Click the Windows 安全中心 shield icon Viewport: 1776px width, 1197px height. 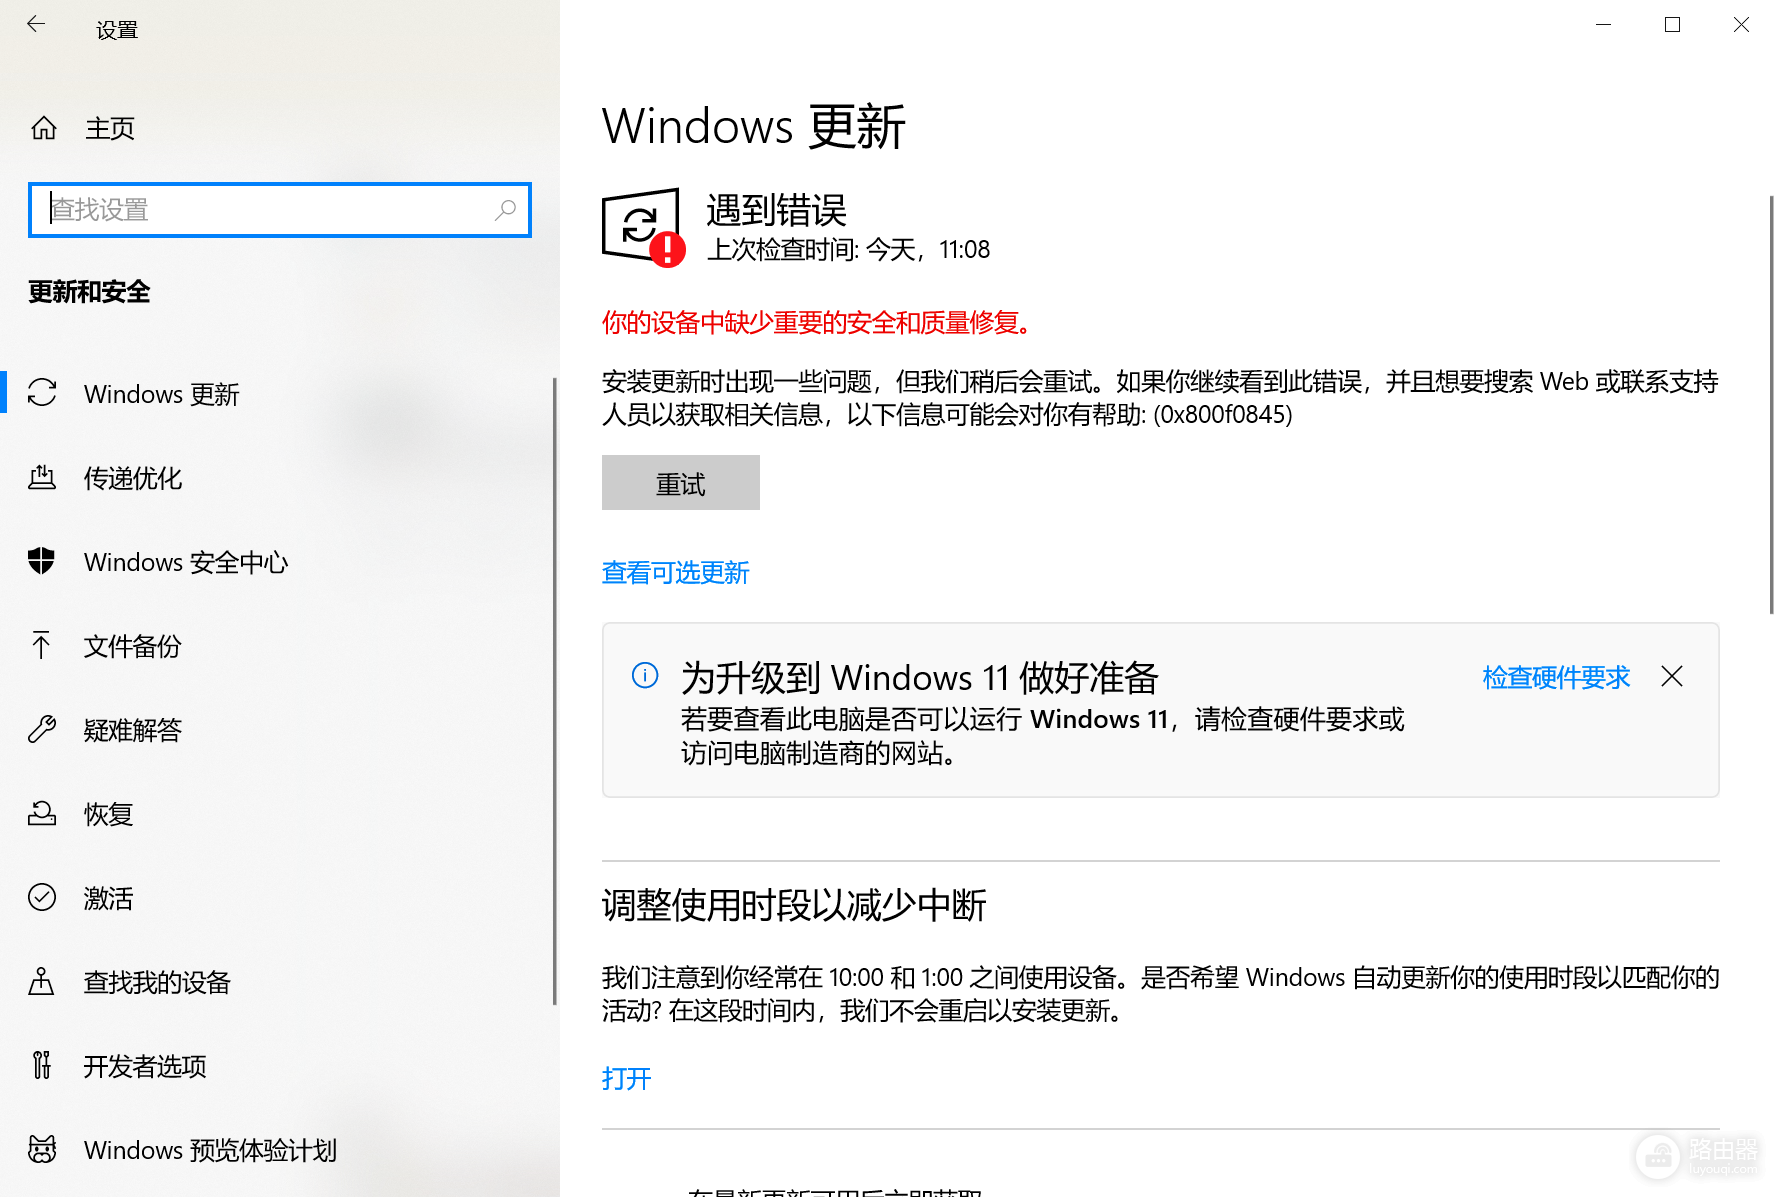[x=42, y=561]
